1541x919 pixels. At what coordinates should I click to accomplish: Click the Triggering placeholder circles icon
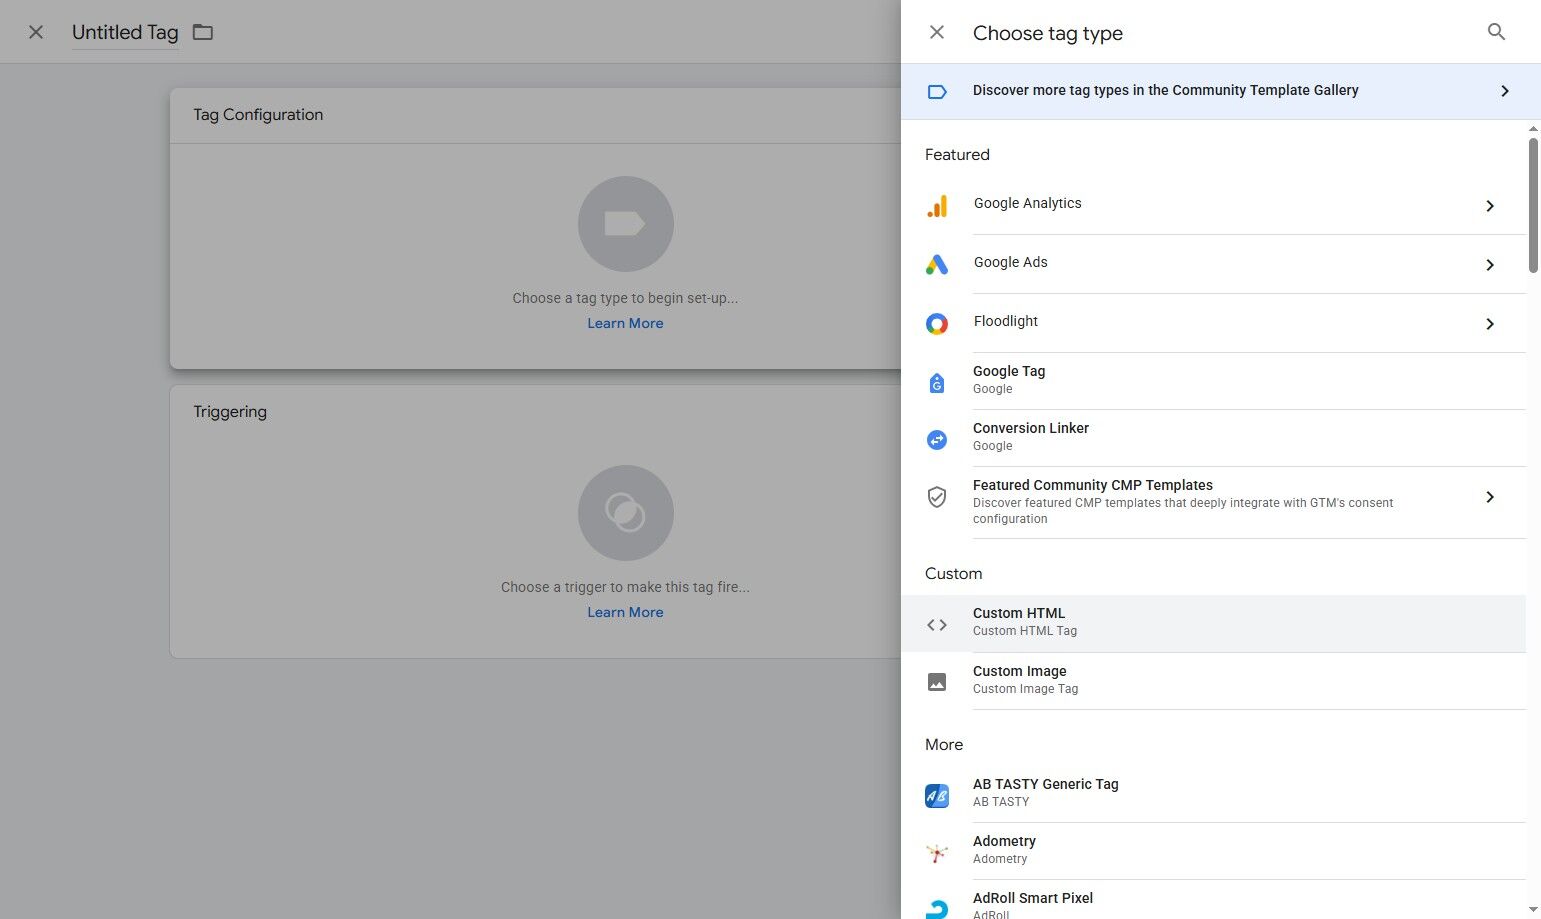click(x=625, y=513)
